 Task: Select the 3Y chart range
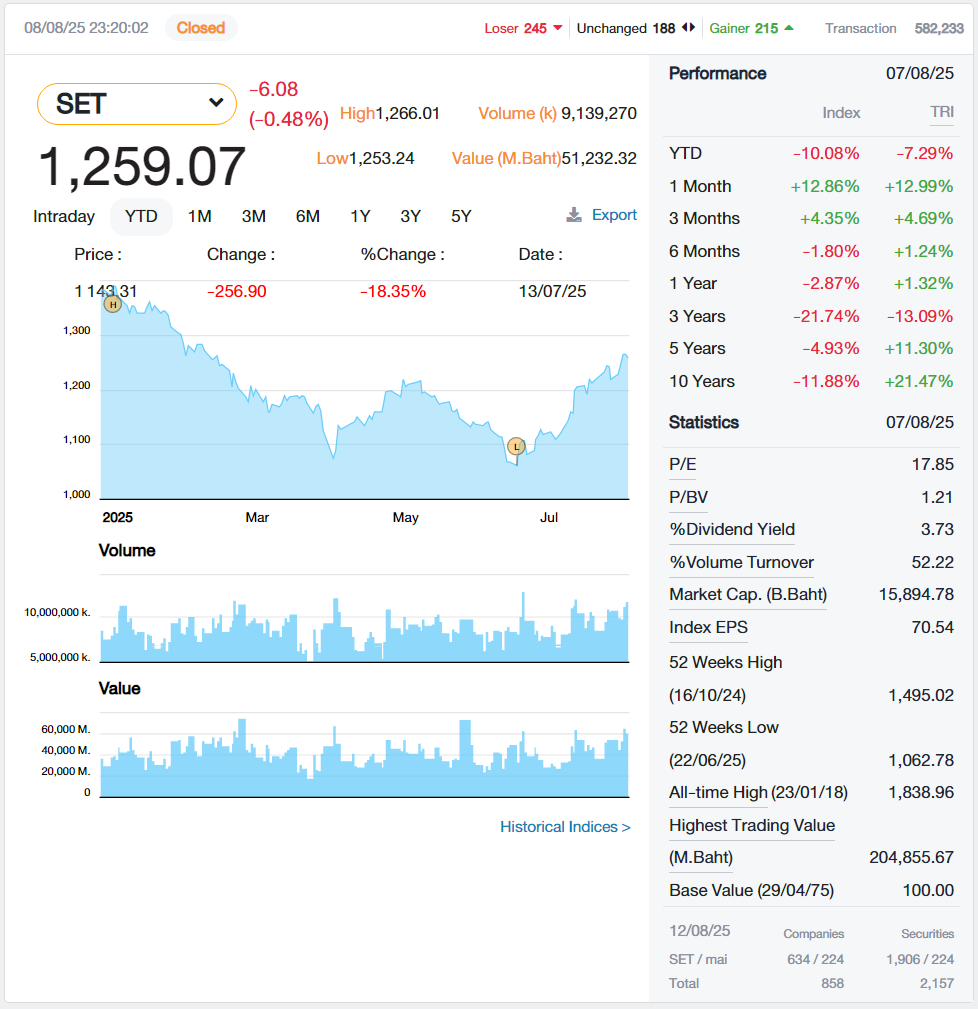[411, 216]
